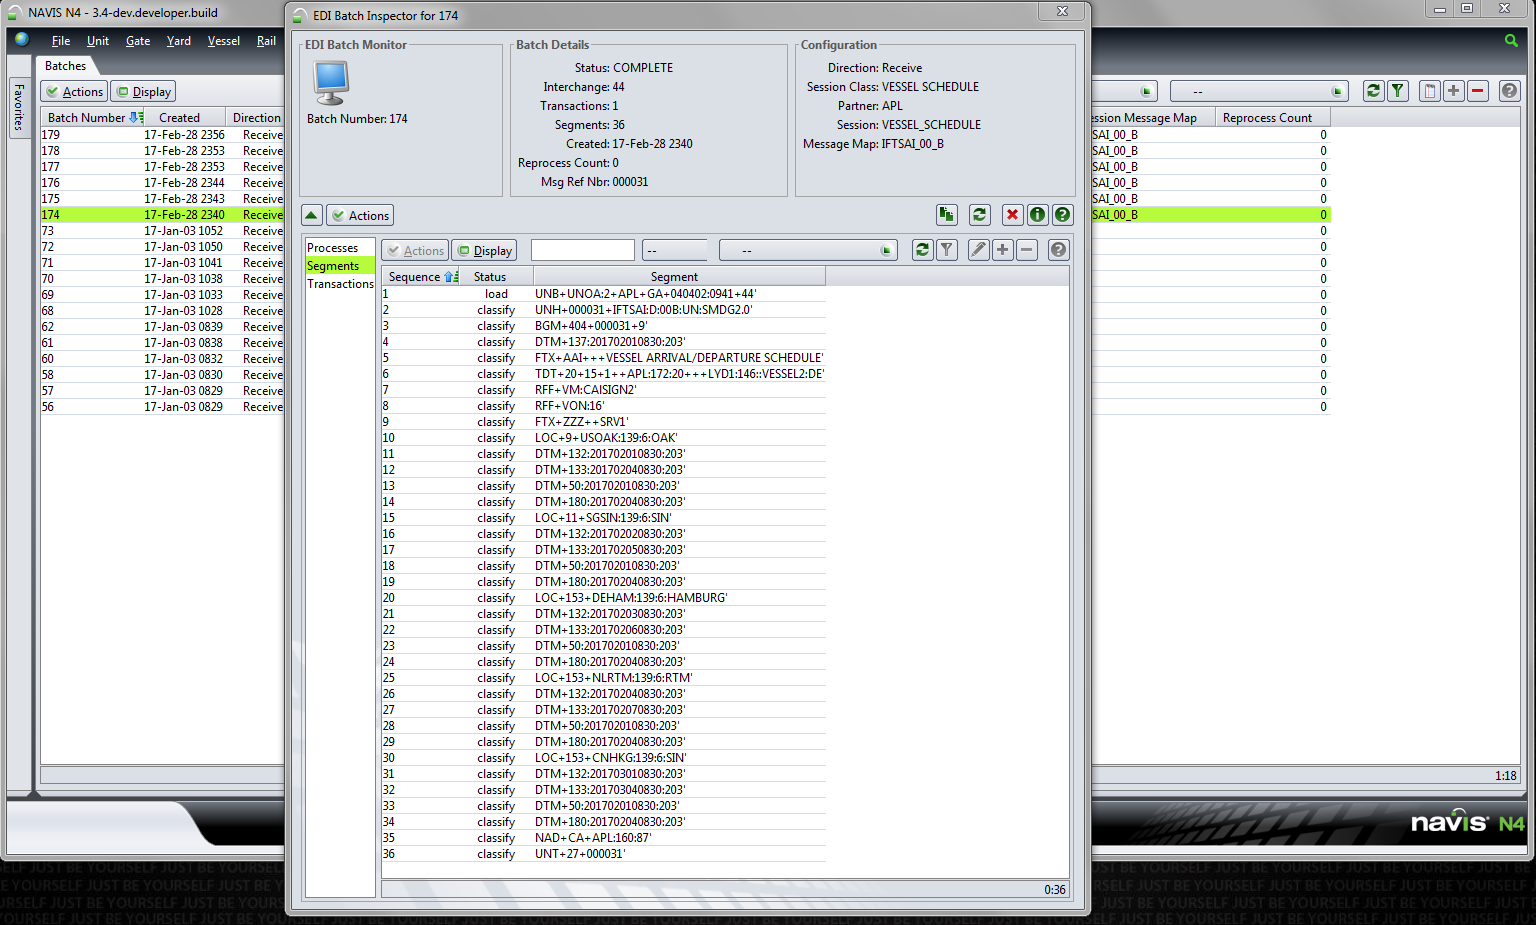
Task: Click the EDI Batch Monitor computer icon
Action: [x=331, y=83]
